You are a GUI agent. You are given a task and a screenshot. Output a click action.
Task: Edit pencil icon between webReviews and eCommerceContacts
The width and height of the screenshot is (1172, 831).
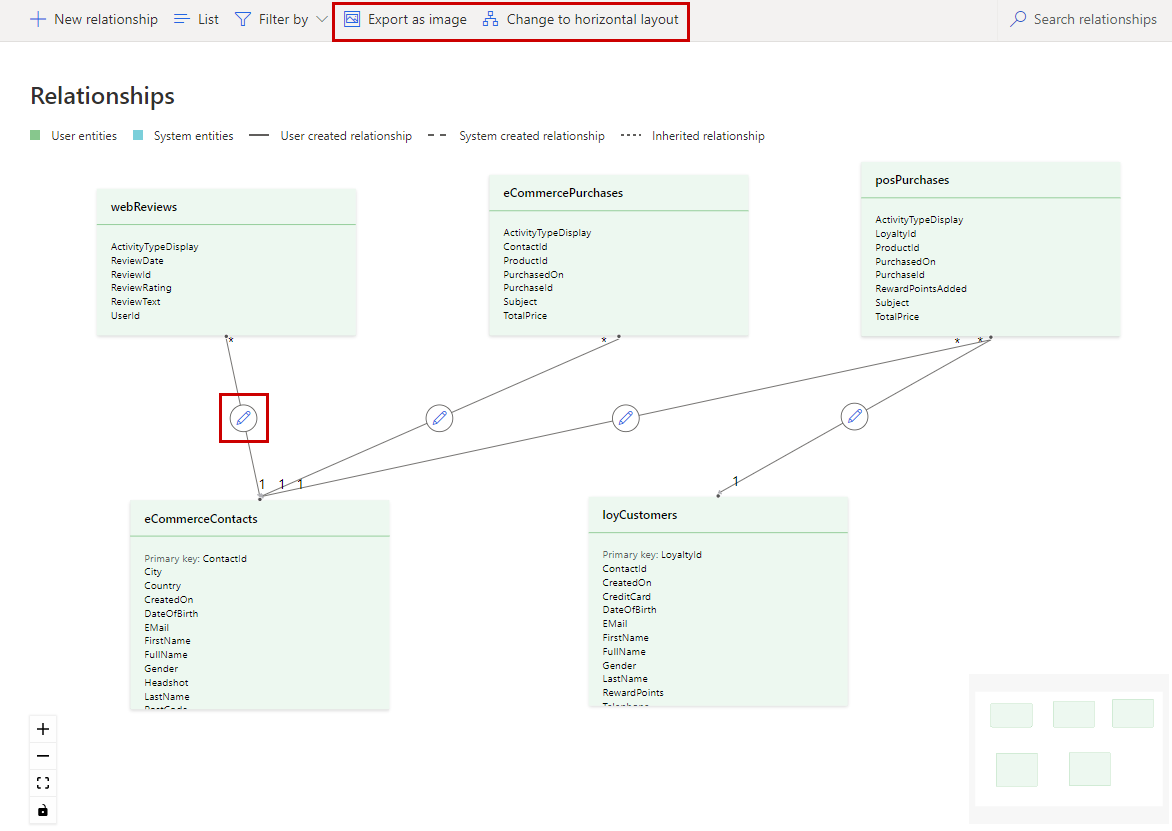(243, 418)
